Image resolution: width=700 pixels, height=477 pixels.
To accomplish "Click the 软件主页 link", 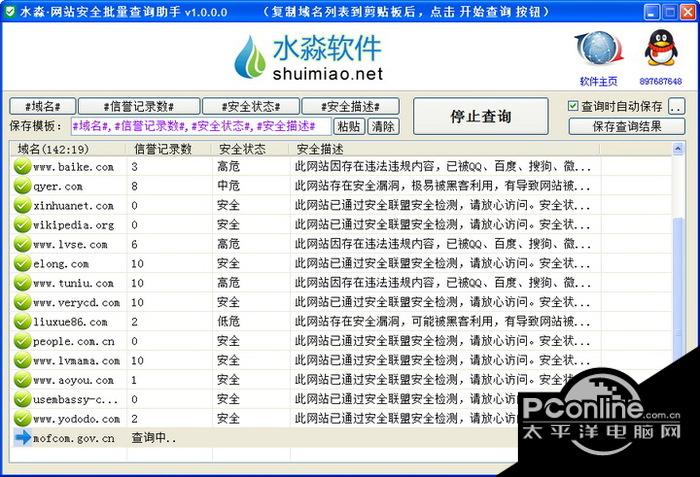I will click(x=598, y=81).
